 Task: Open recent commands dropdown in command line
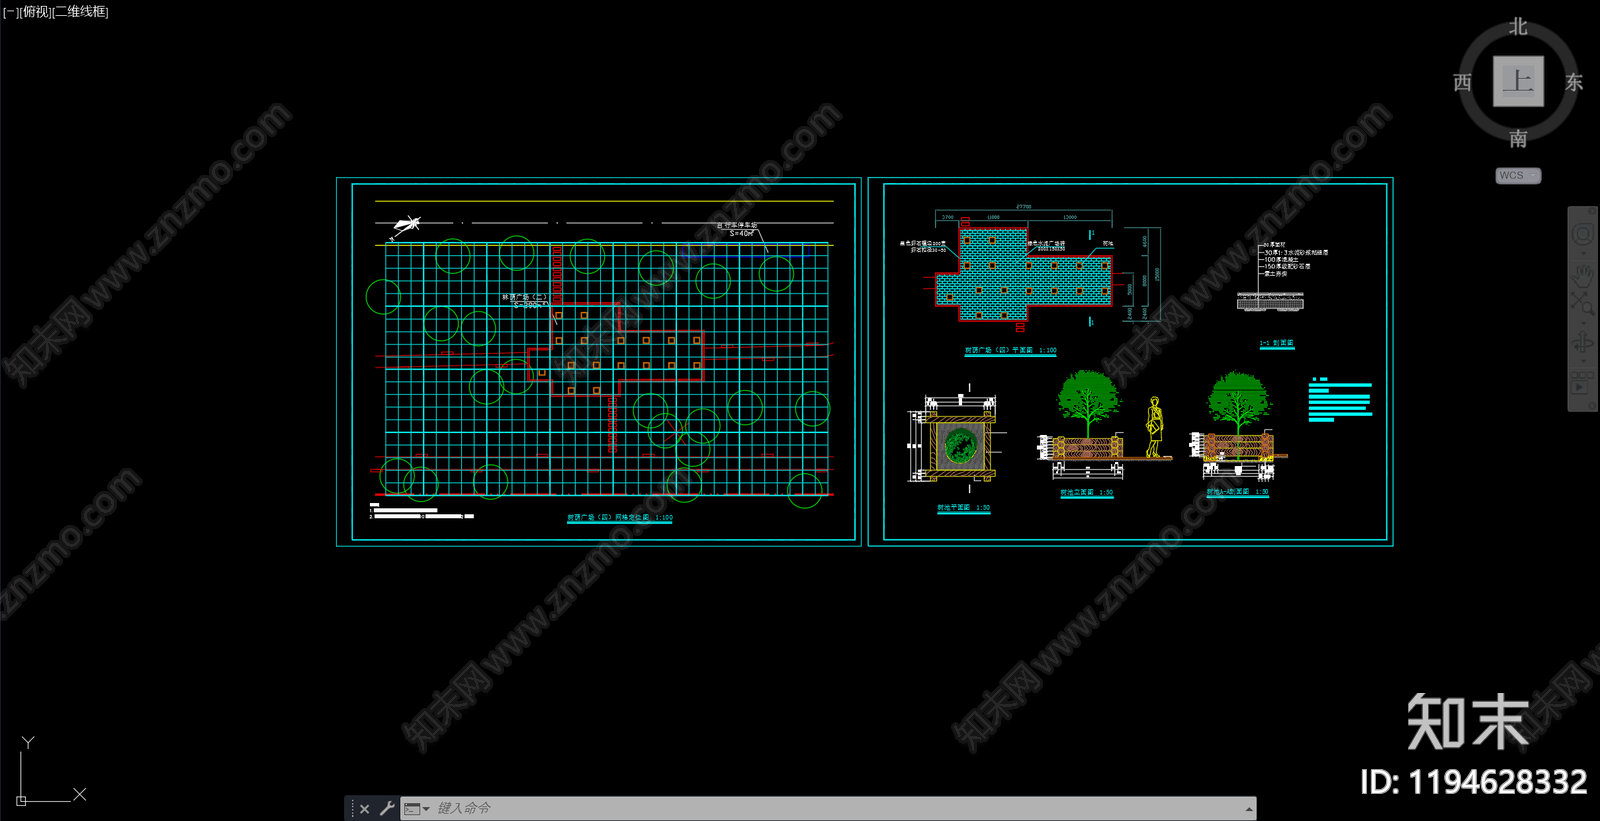point(416,808)
